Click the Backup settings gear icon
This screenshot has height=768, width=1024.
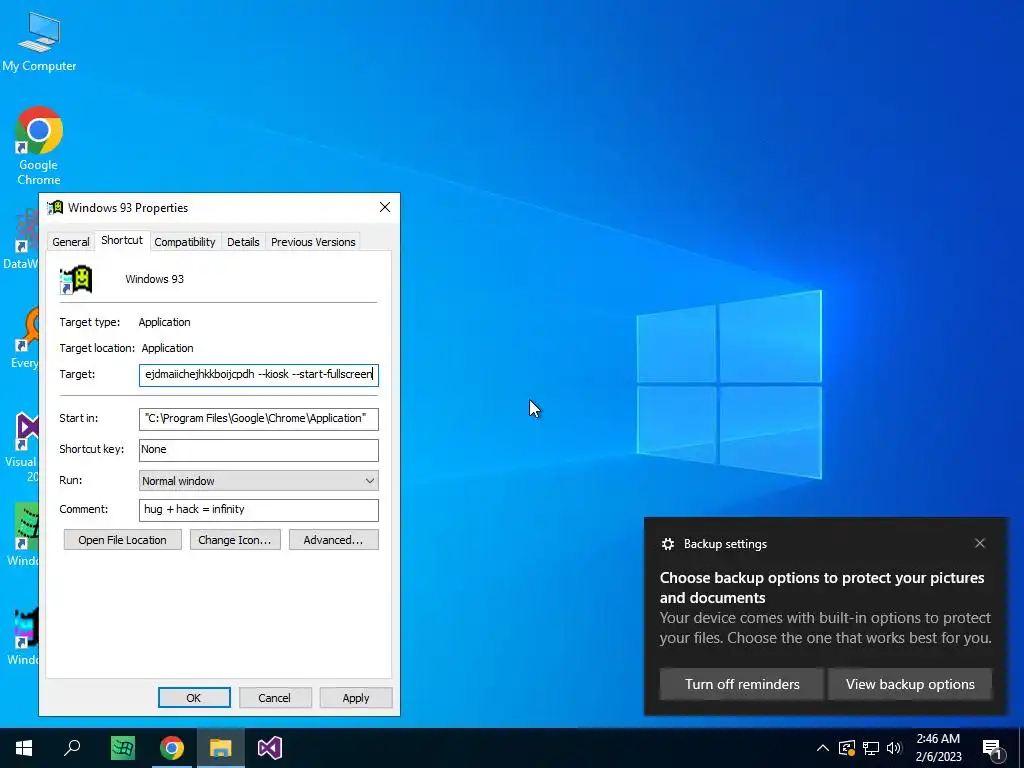667,544
